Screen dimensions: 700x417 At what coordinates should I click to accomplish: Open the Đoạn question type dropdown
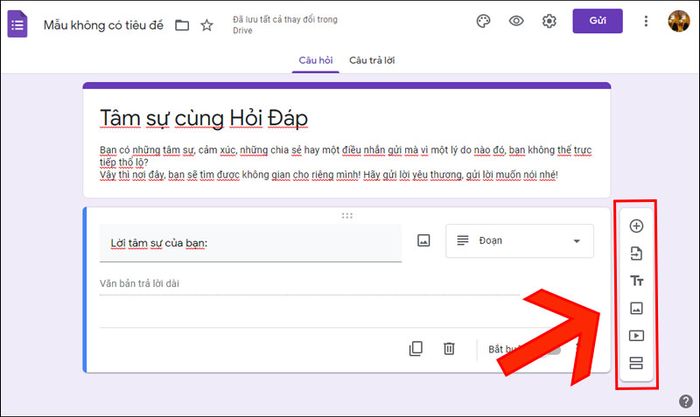point(520,241)
